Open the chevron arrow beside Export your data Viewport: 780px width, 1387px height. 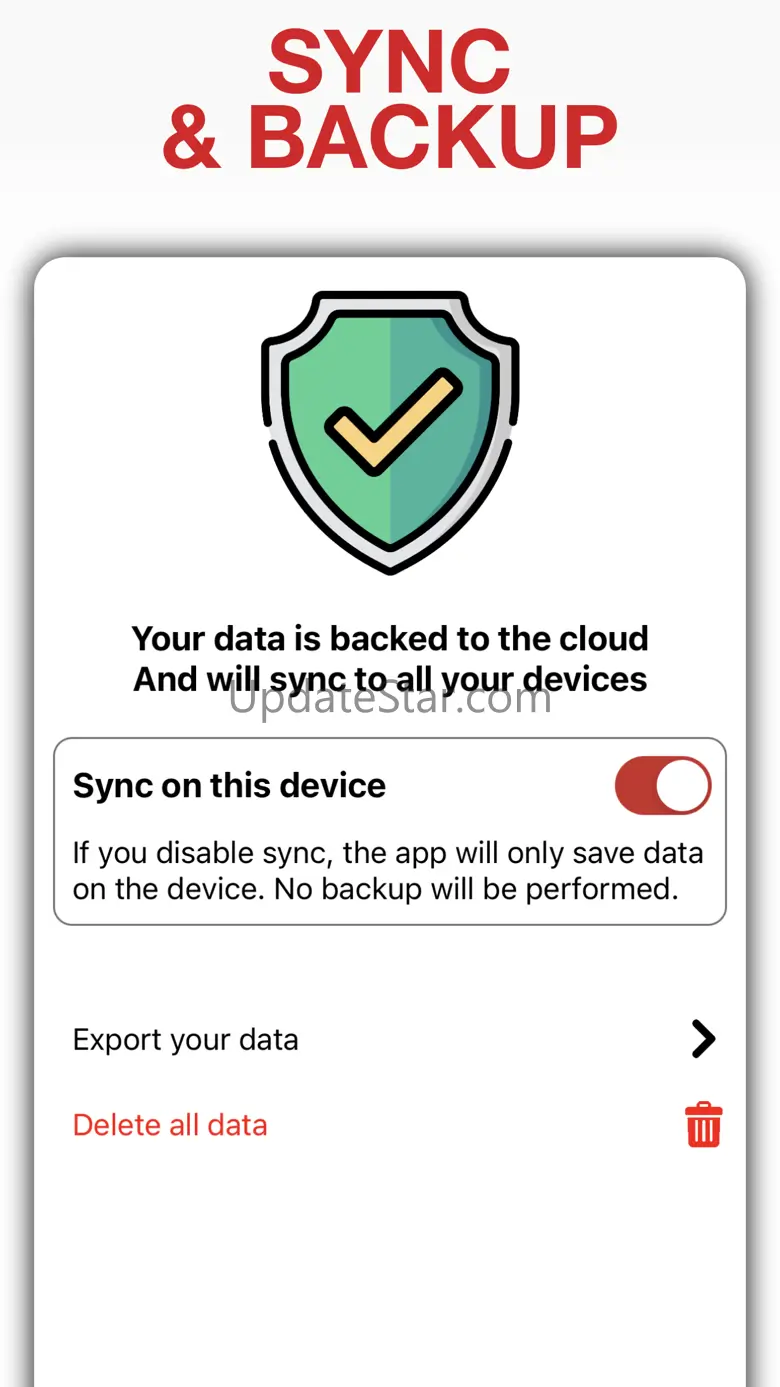(x=703, y=1040)
